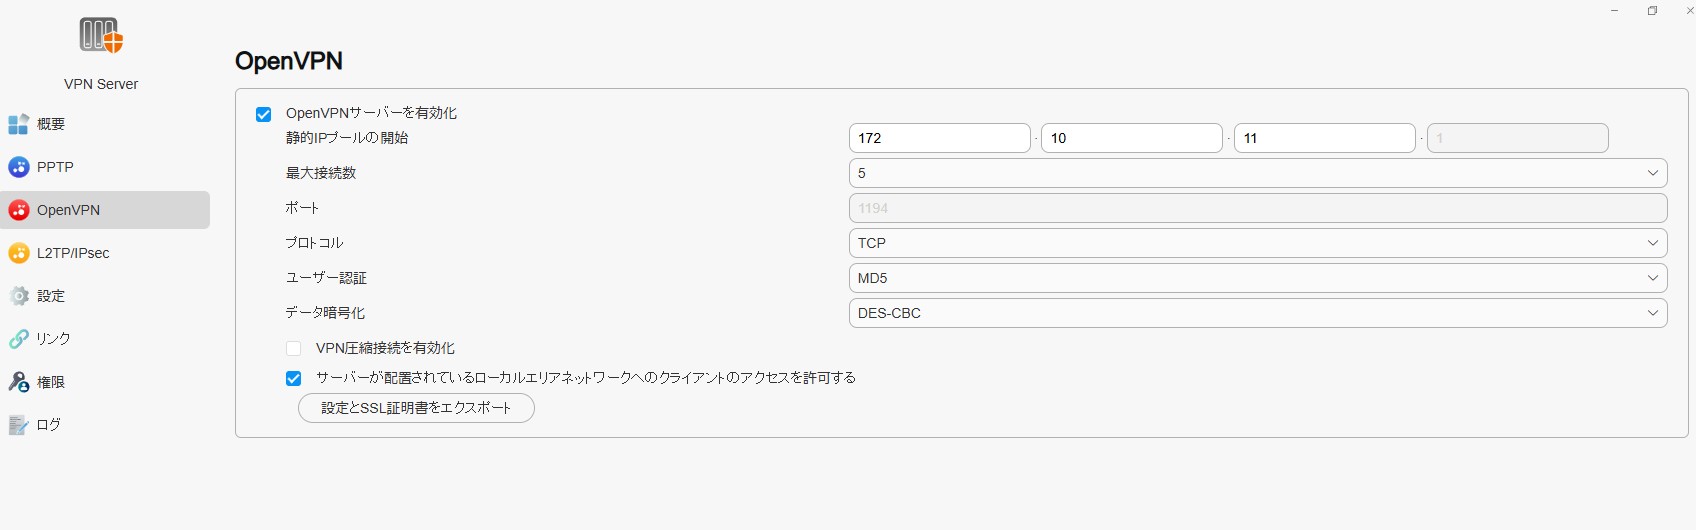Click the リンク chain link icon
Screen dimensions: 1696x530
(18, 339)
